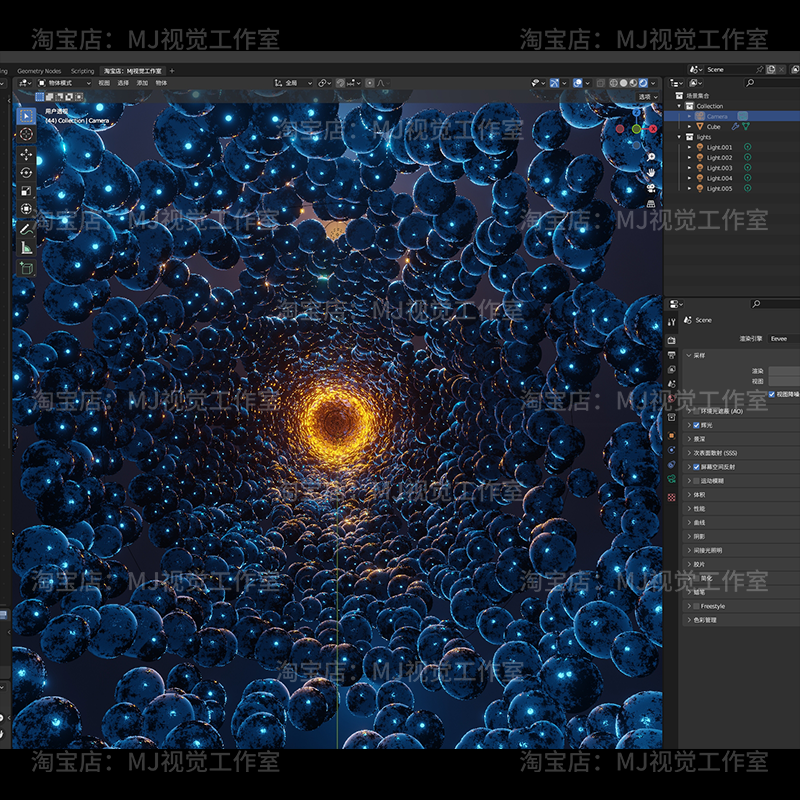The height and width of the screenshot is (800, 800).
Task: Open the Output properties tab icon
Action: [x=671, y=355]
